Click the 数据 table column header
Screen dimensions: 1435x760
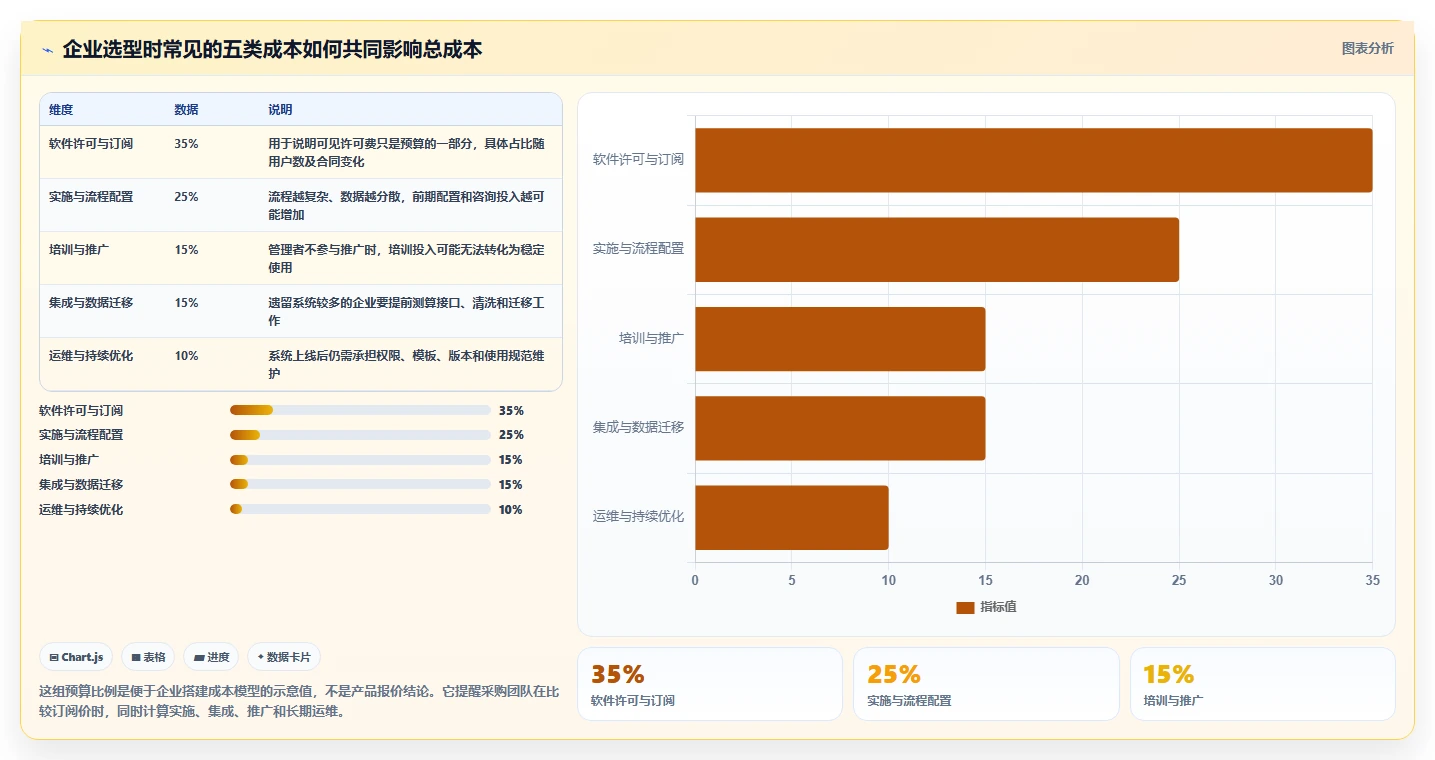tap(186, 110)
